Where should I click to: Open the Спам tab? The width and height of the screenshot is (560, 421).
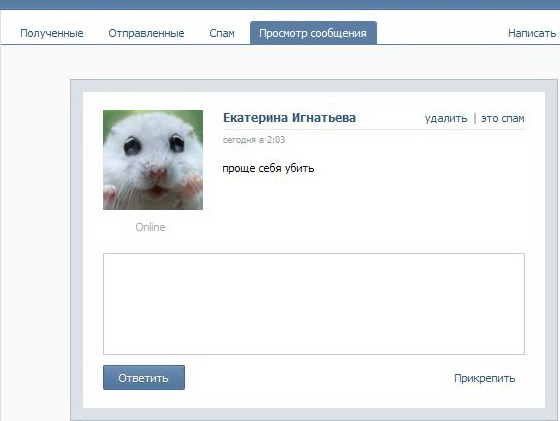(222, 33)
